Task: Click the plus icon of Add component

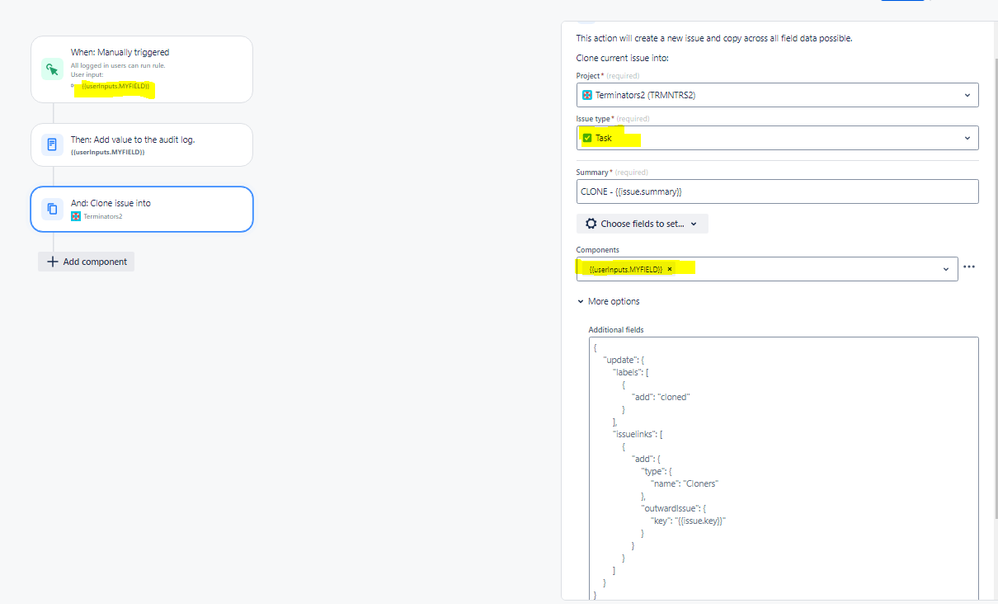Action: coord(53,262)
